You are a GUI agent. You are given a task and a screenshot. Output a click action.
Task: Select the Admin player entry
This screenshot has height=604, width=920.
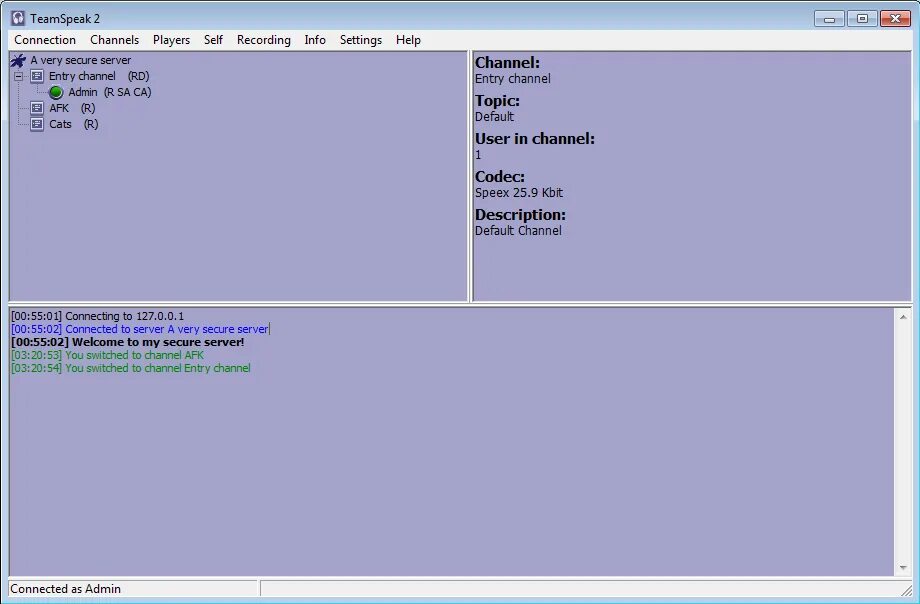click(x=109, y=92)
